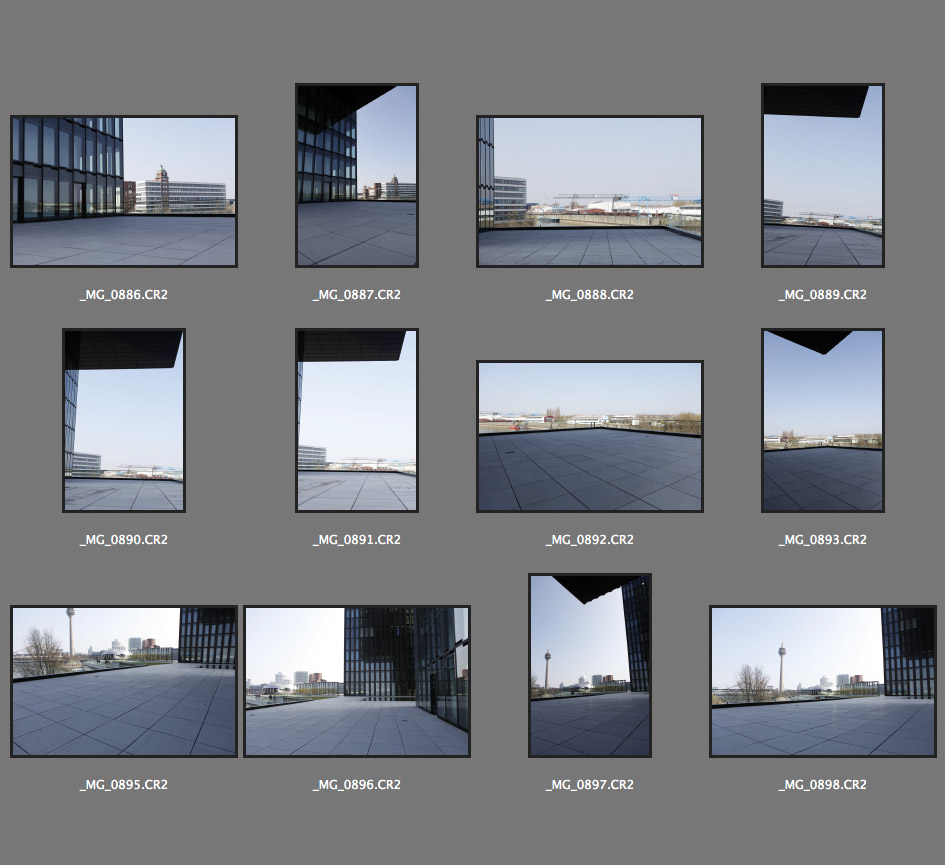Select the _MG_0897.CR2 portrait tower photo
Viewport: 945px width, 865px height.
(590, 665)
